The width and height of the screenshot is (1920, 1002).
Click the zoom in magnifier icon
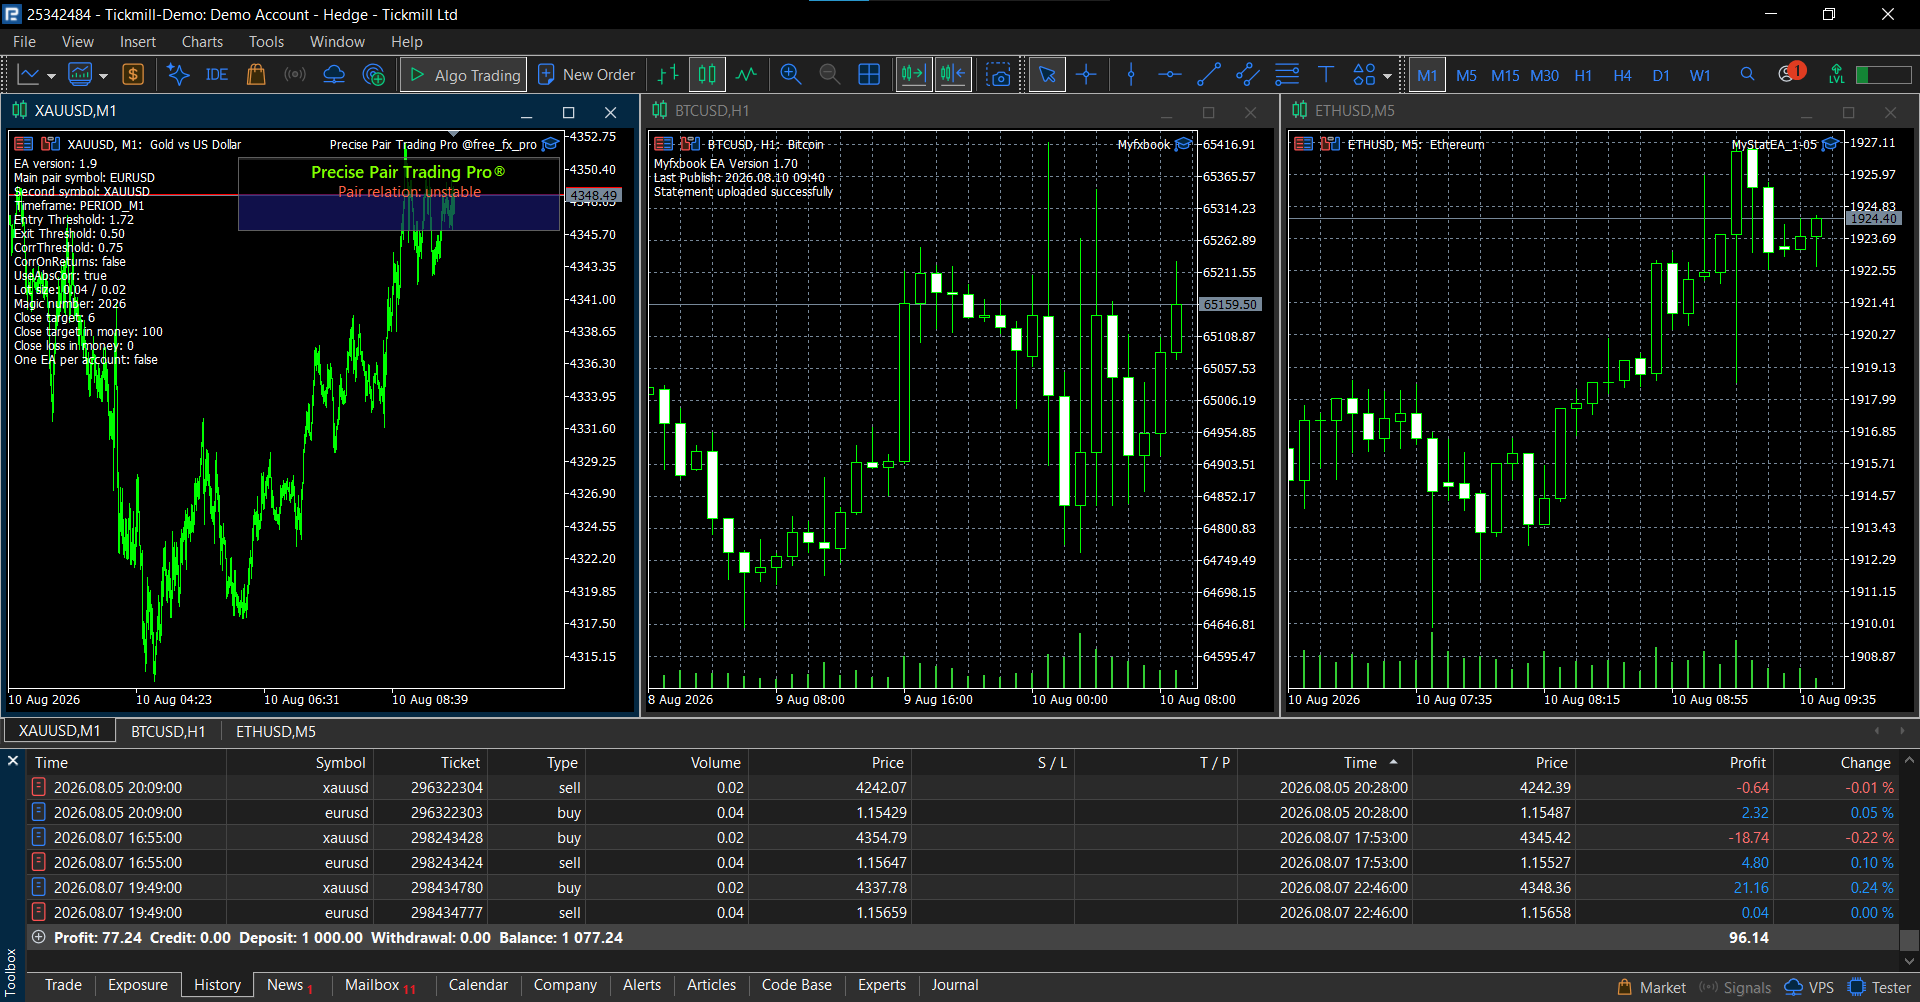click(790, 75)
